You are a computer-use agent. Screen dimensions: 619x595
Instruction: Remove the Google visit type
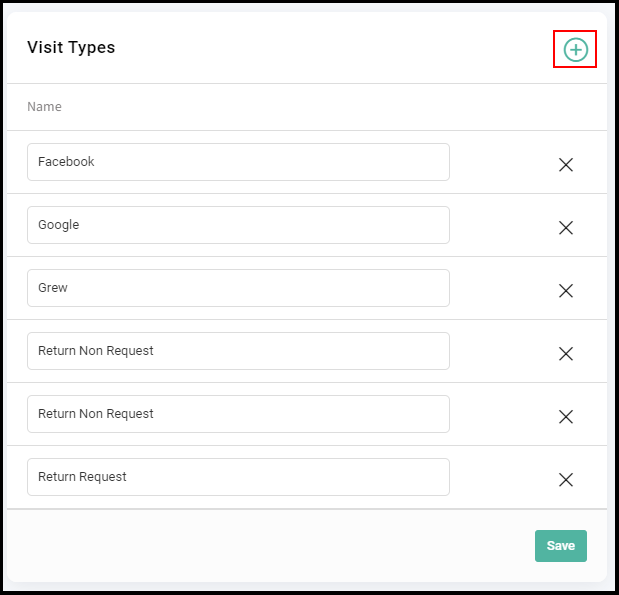pyautogui.click(x=566, y=227)
